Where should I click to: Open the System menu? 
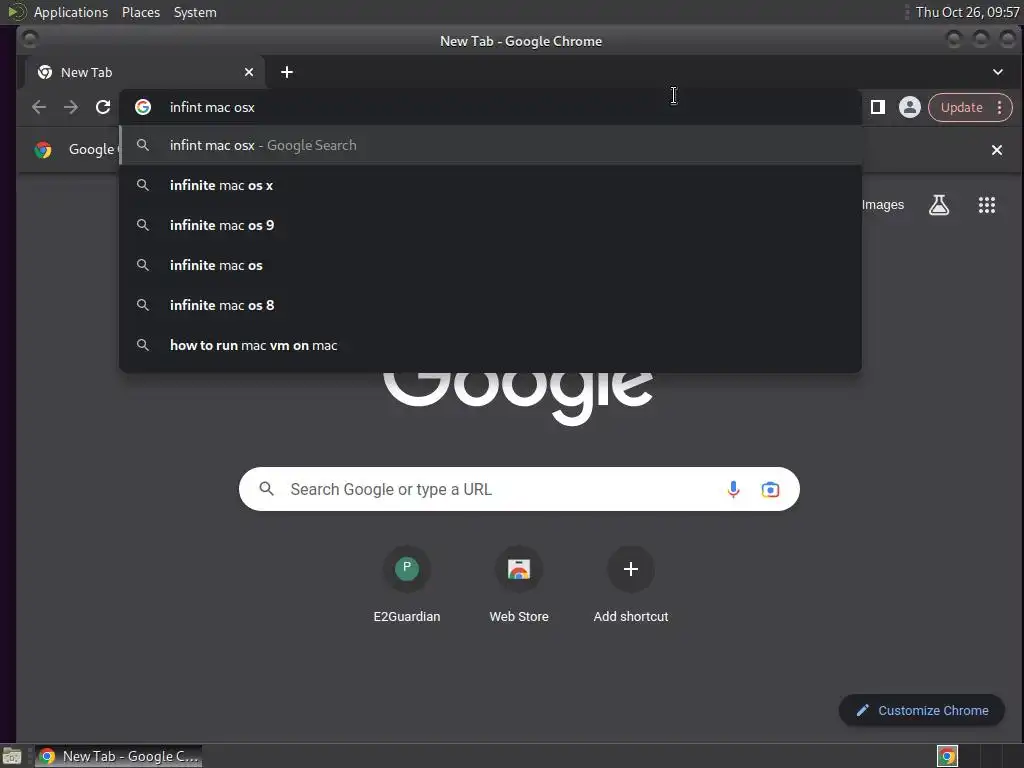[195, 12]
